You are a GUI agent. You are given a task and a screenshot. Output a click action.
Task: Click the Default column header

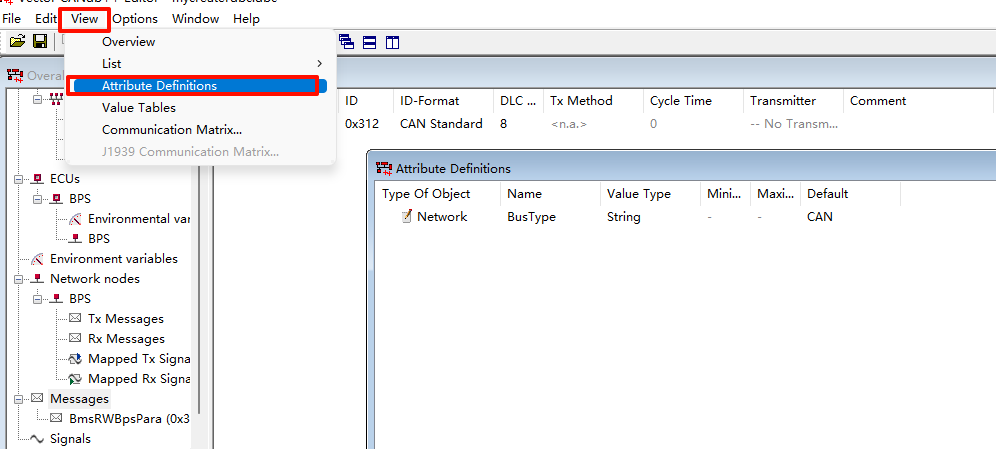point(850,194)
